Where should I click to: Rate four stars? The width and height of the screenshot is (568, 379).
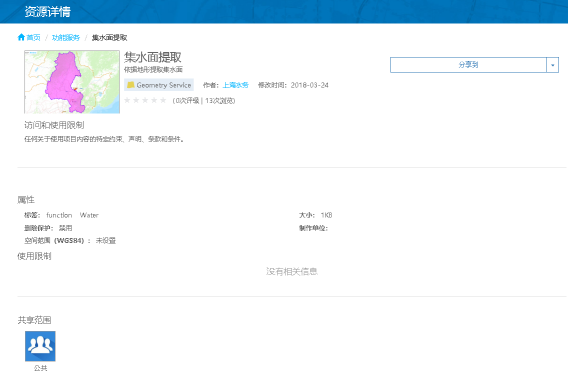pyautogui.click(x=154, y=100)
